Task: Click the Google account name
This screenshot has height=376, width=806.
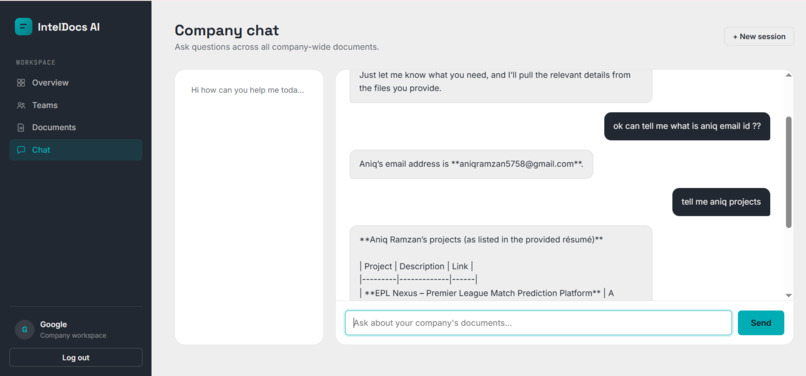Action: click(x=53, y=325)
